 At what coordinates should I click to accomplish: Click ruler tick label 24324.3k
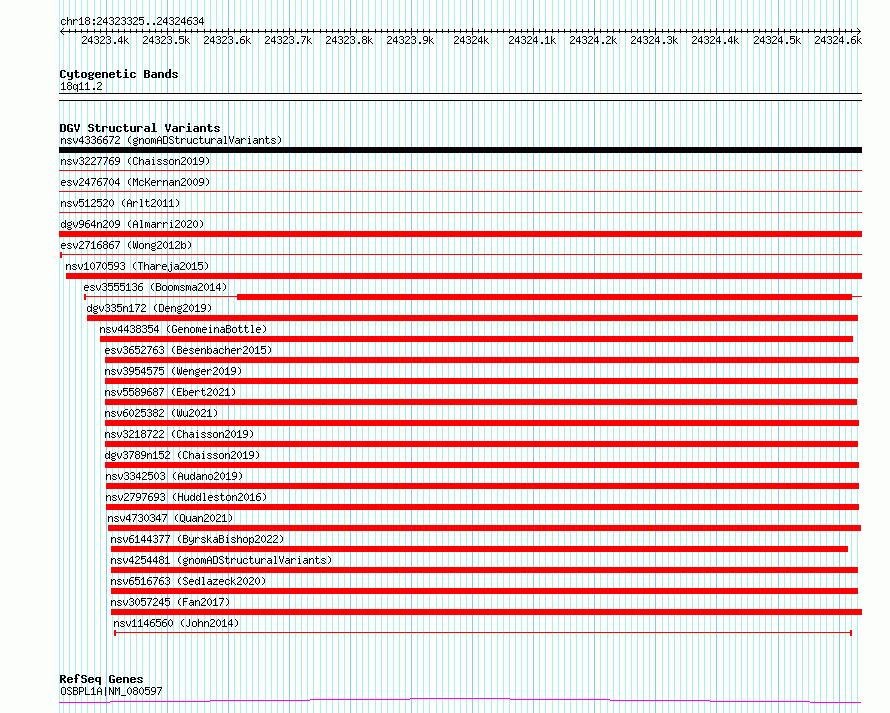(654, 40)
